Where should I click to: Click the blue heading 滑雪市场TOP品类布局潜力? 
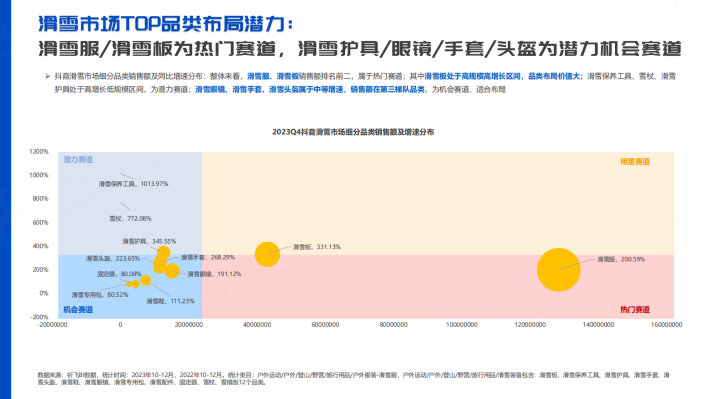click(165, 24)
